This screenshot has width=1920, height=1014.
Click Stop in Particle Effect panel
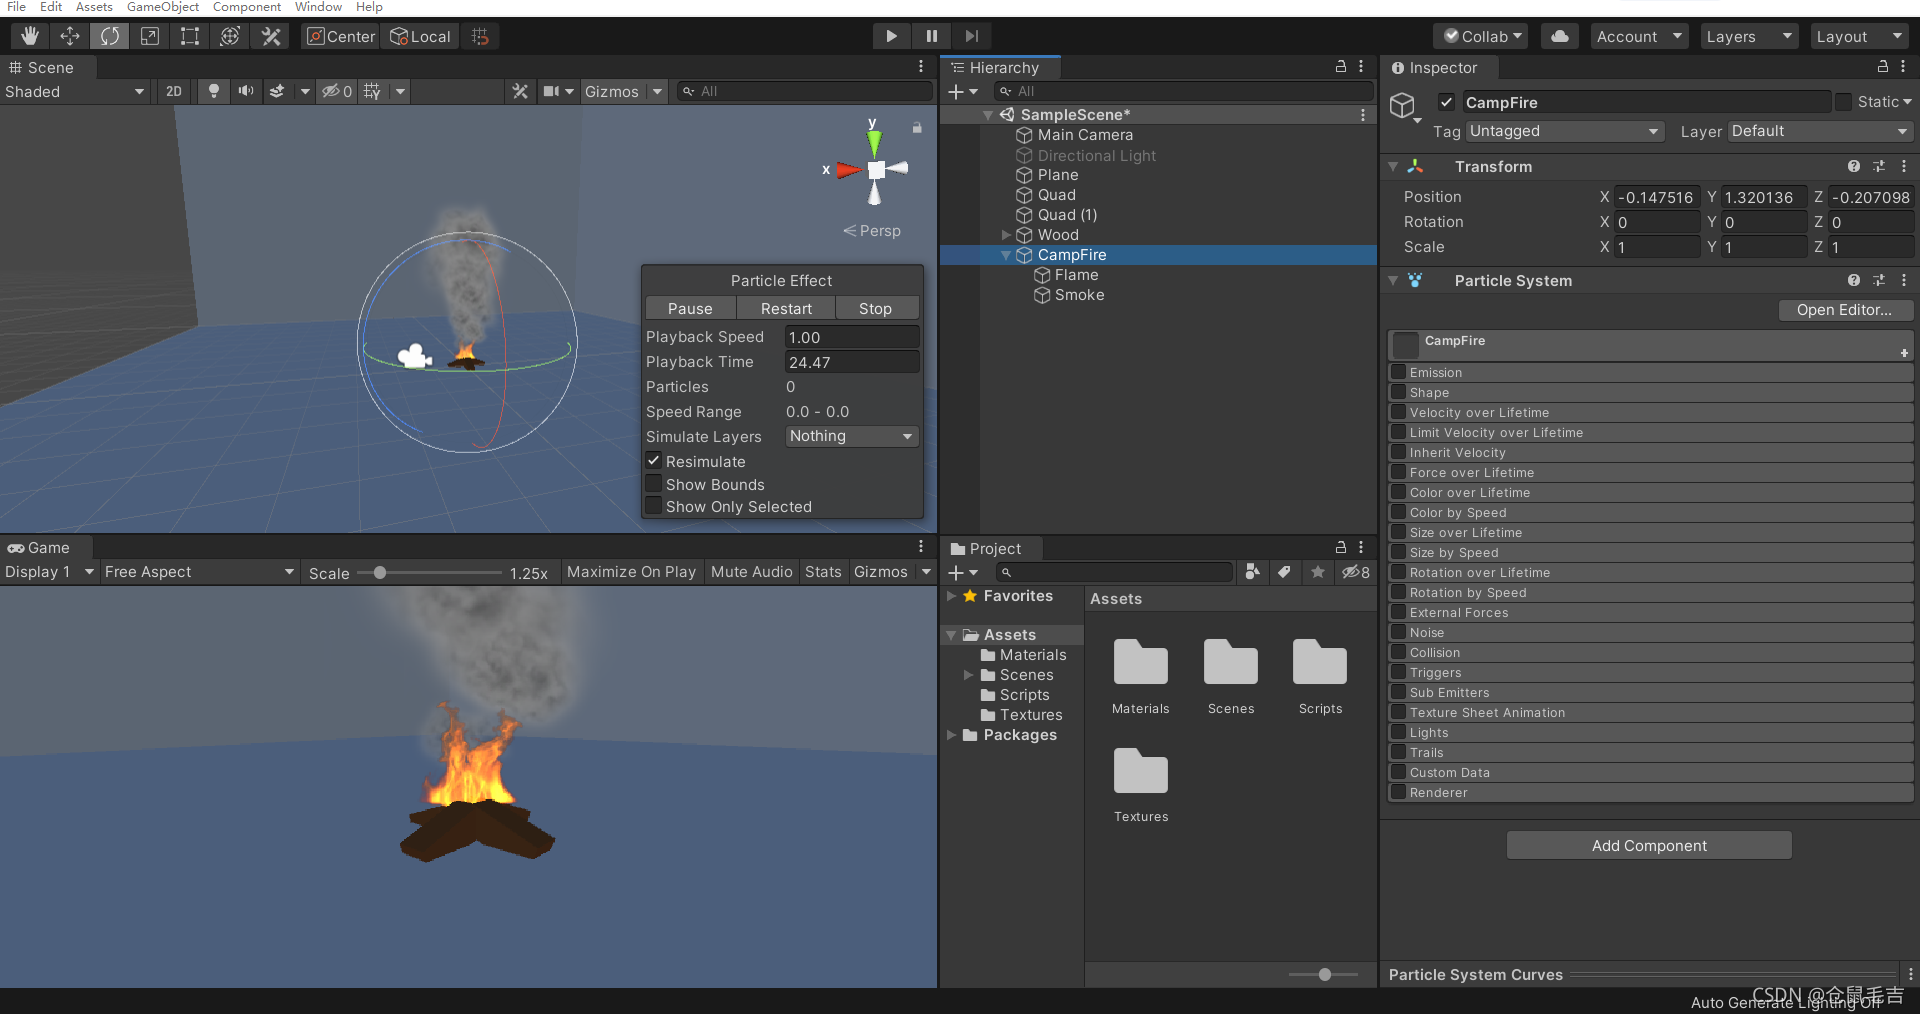tap(875, 308)
